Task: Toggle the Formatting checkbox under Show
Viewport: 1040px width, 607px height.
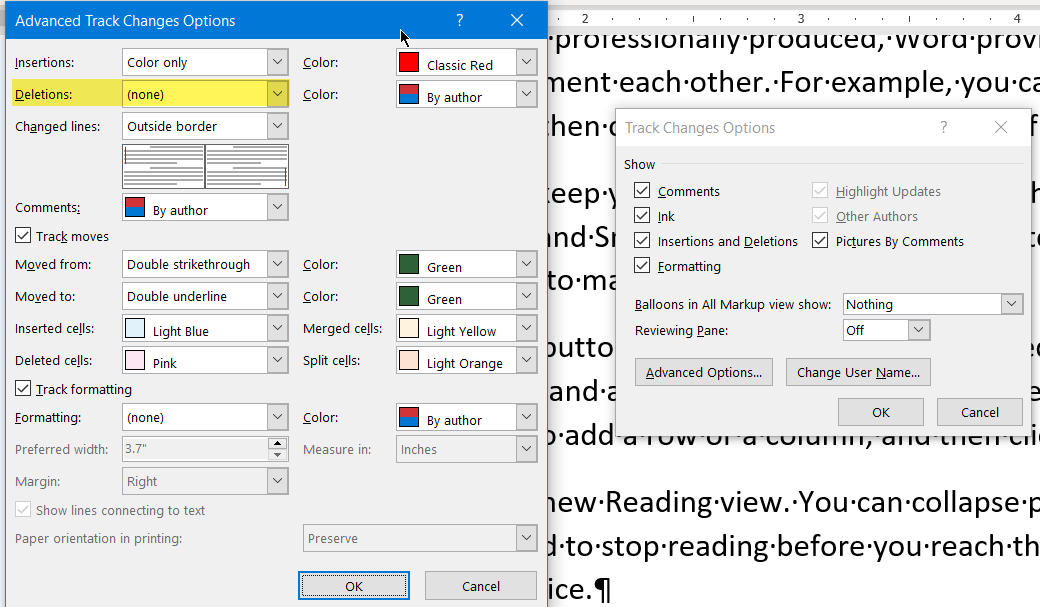Action: (642, 266)
